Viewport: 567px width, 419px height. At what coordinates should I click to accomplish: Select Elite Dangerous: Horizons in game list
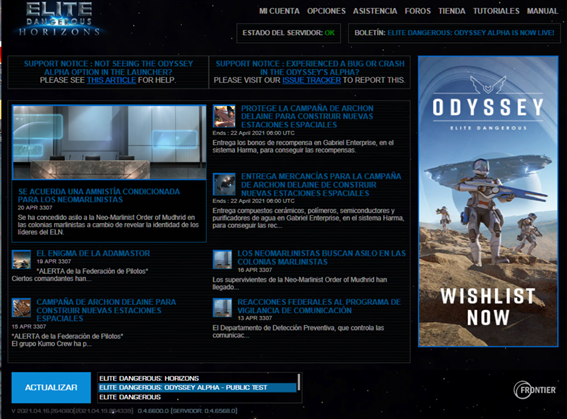pos(197,378)
